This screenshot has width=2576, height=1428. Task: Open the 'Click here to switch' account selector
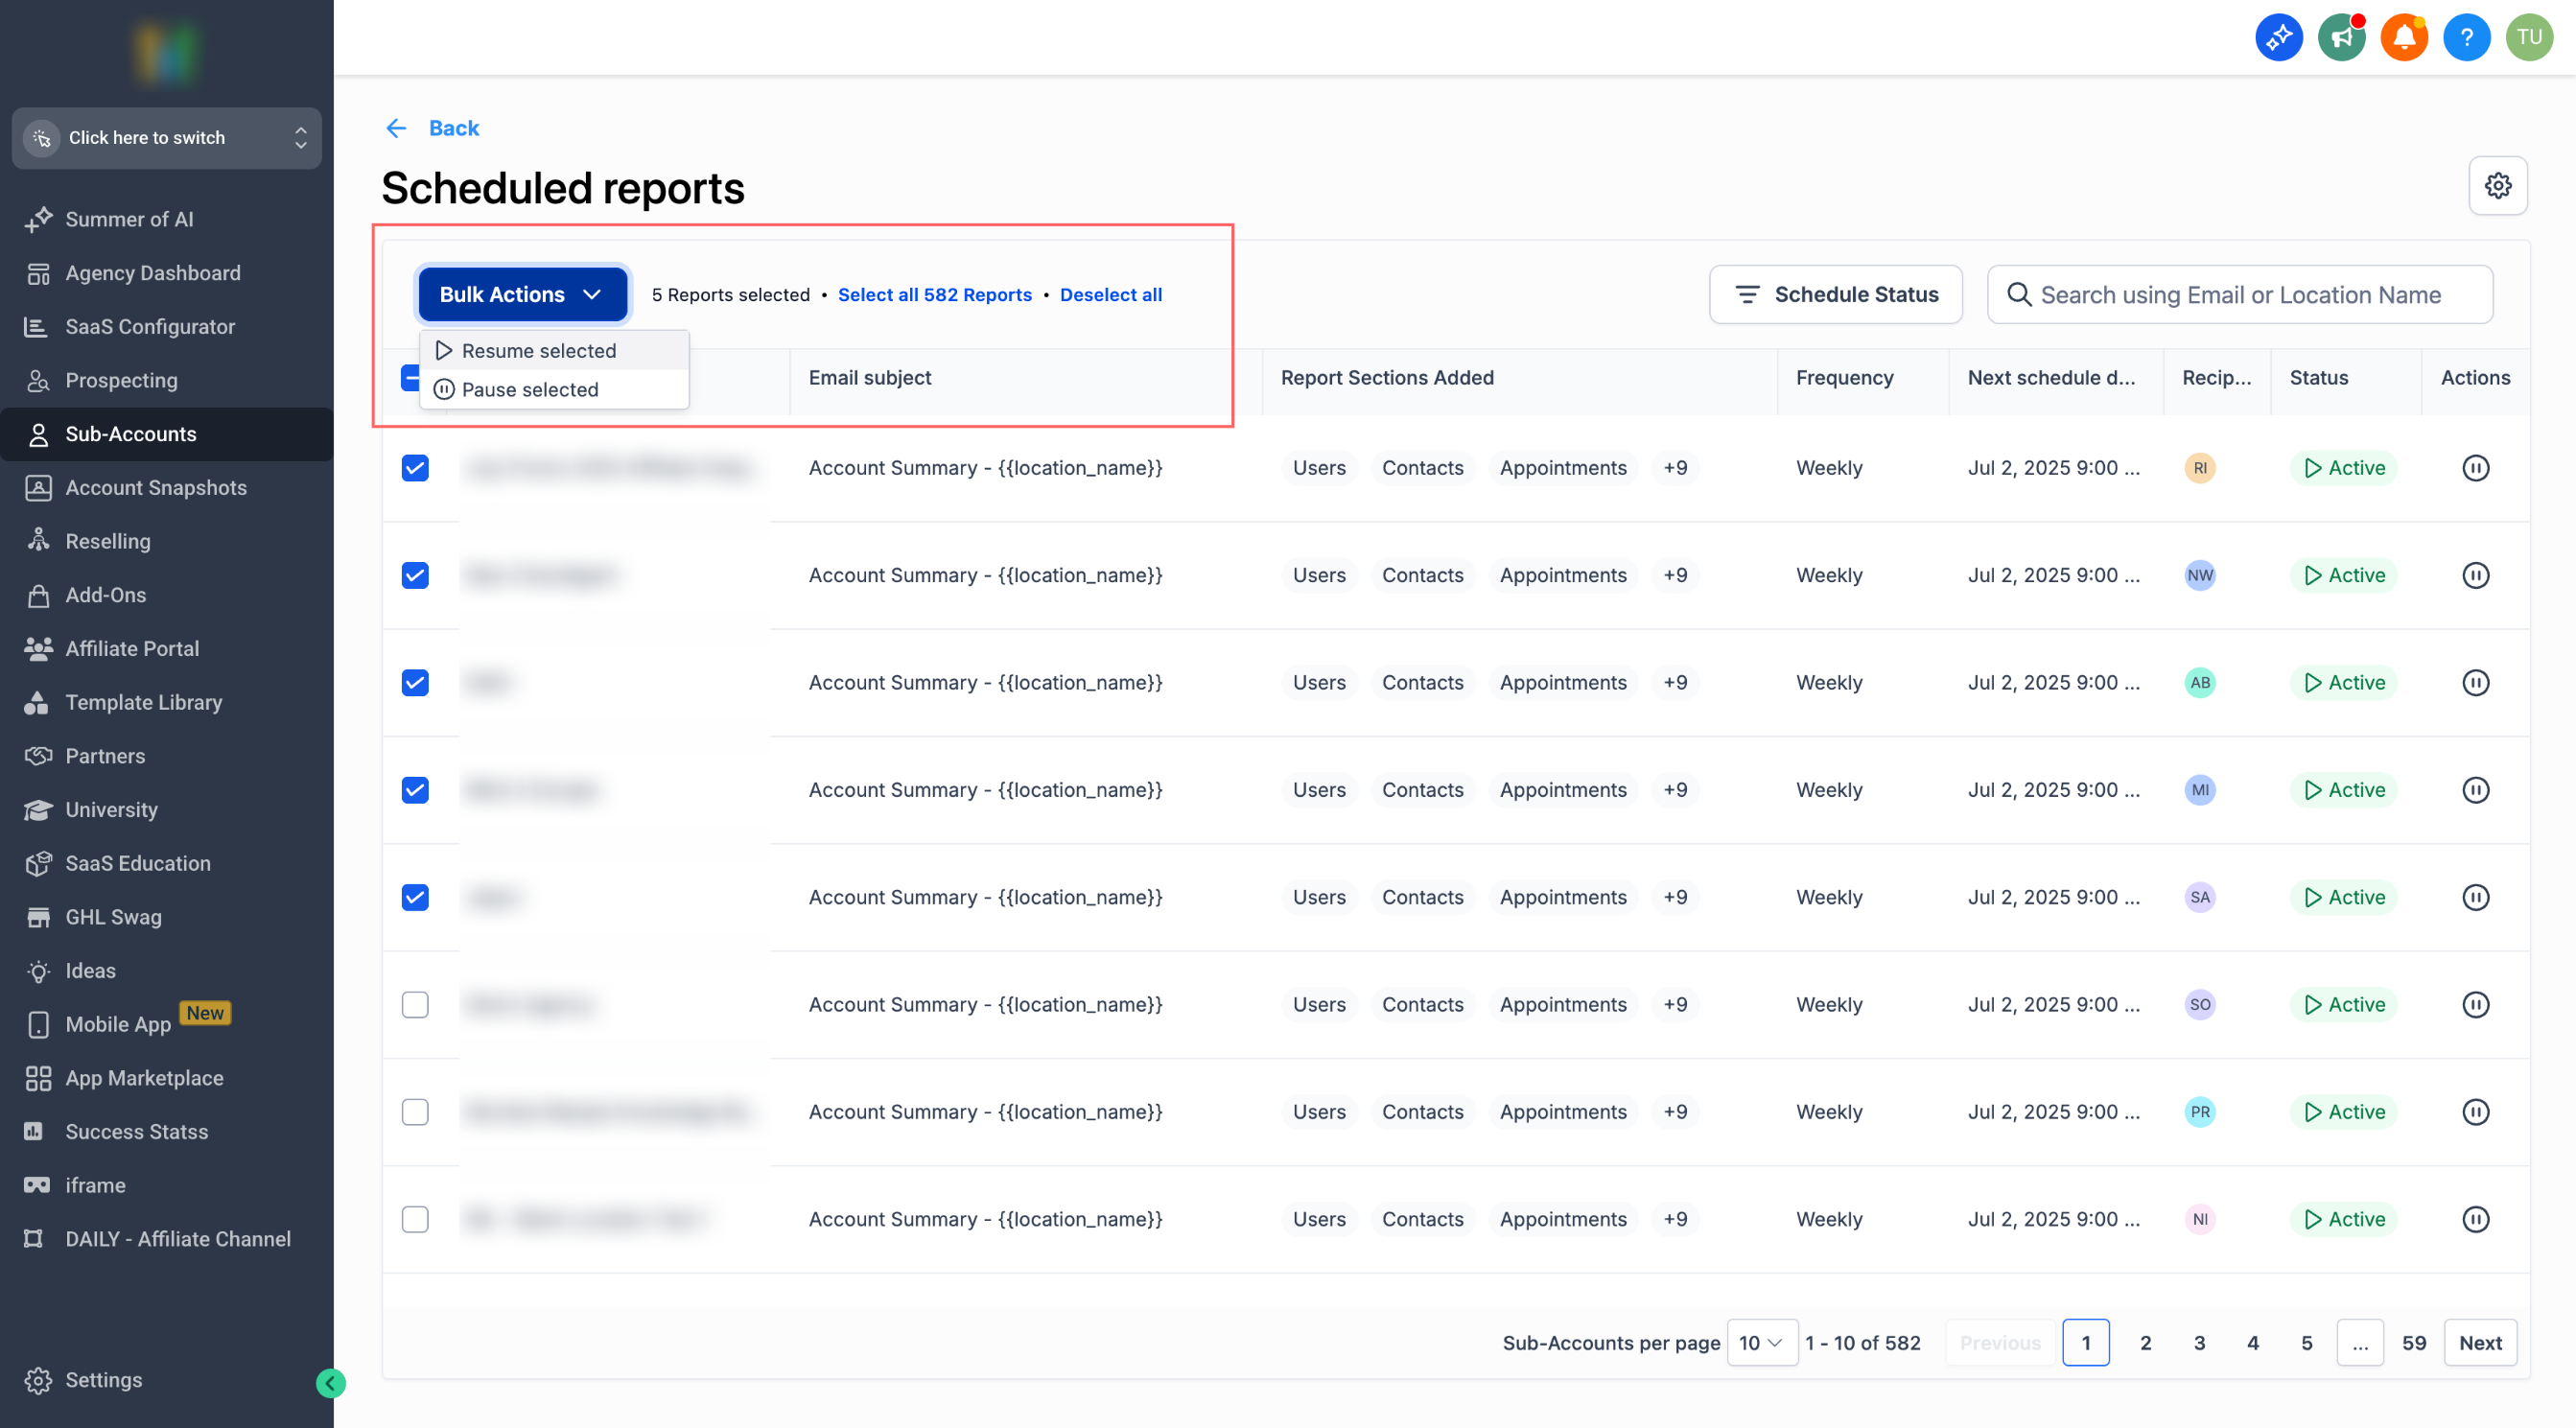(x=166, y=138)
